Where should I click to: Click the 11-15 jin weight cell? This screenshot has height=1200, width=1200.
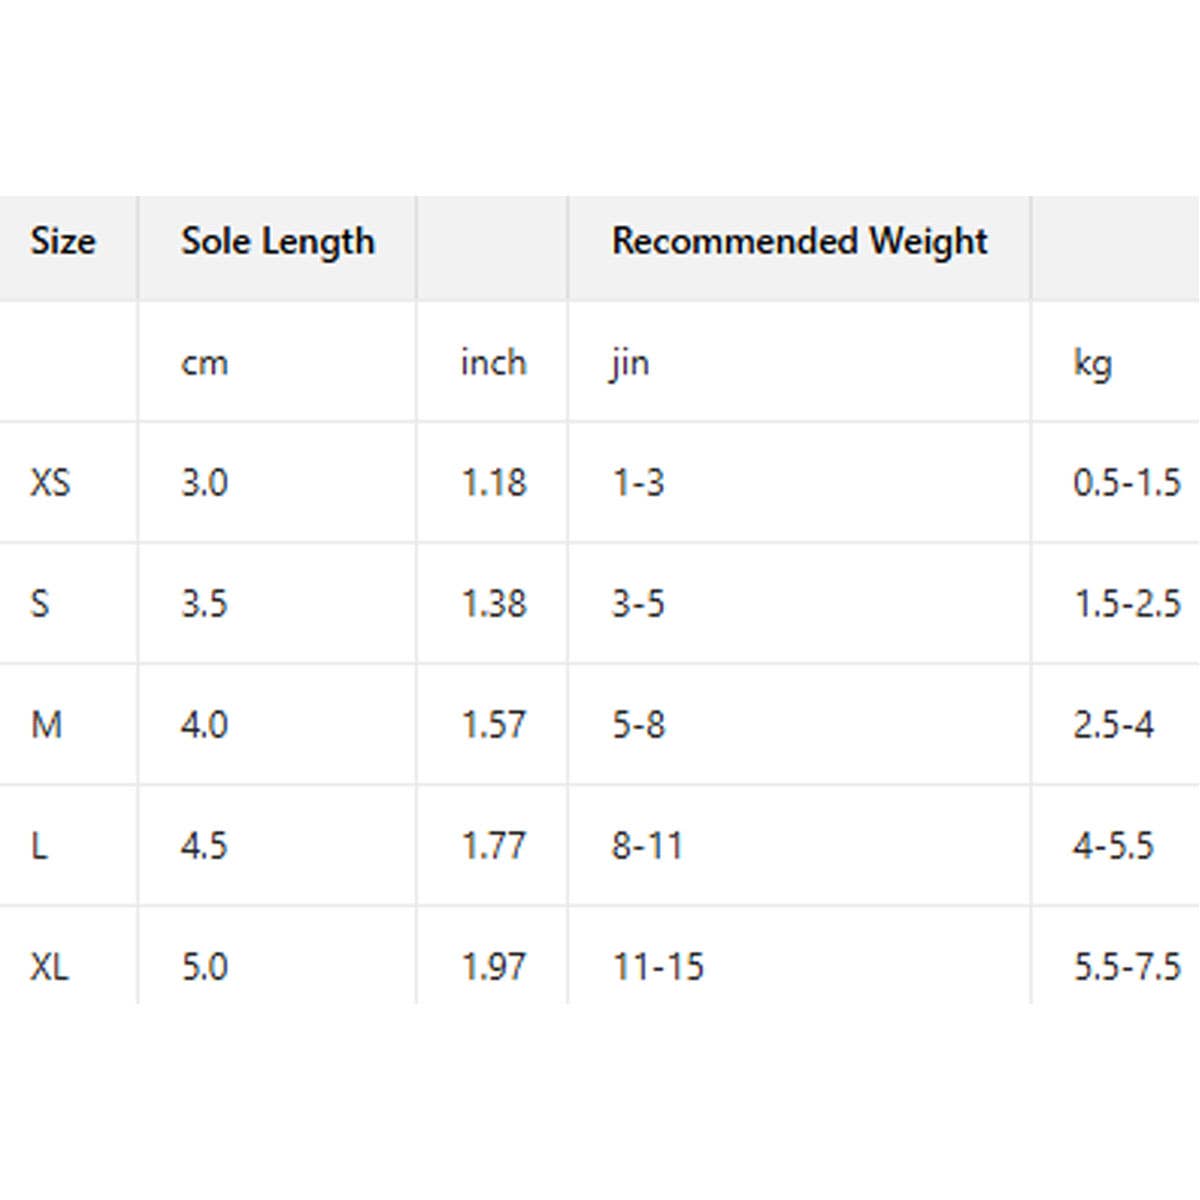[658, 967]
